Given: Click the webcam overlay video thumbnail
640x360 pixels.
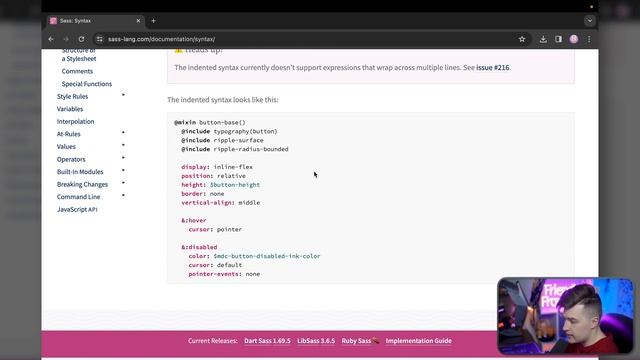Looking at the screenshot, I should tap(565, 316).
